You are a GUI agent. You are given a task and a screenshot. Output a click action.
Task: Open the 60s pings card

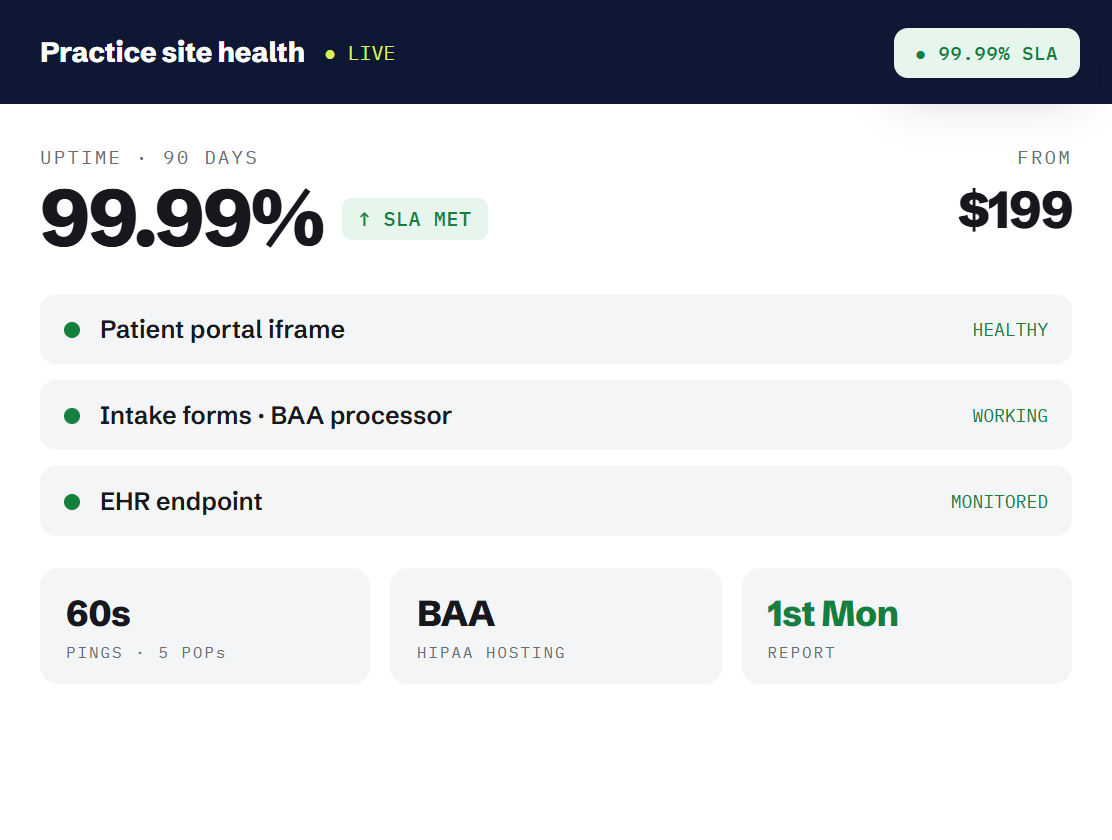205,626
